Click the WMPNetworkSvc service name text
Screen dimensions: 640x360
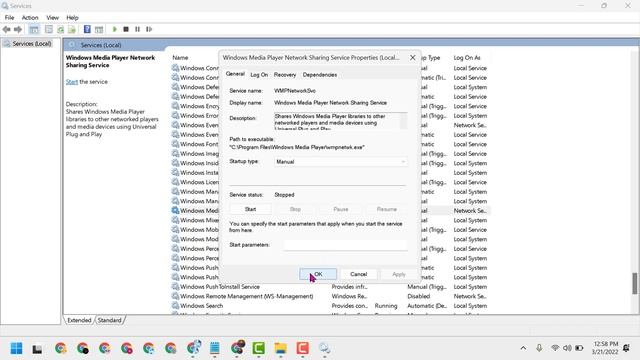pyautogui.click(x=295, y=91)
